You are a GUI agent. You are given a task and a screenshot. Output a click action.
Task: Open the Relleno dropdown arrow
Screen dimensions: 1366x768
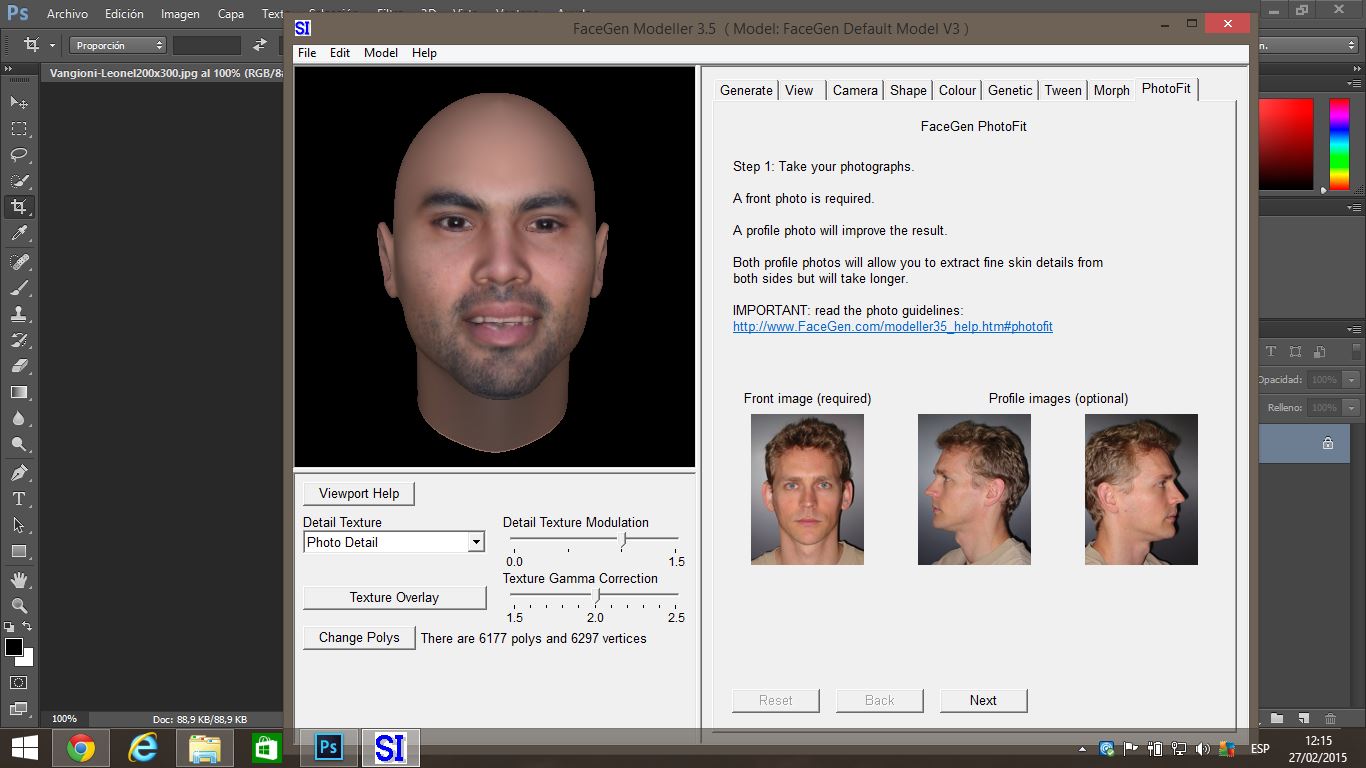[x=1352, y=408]
